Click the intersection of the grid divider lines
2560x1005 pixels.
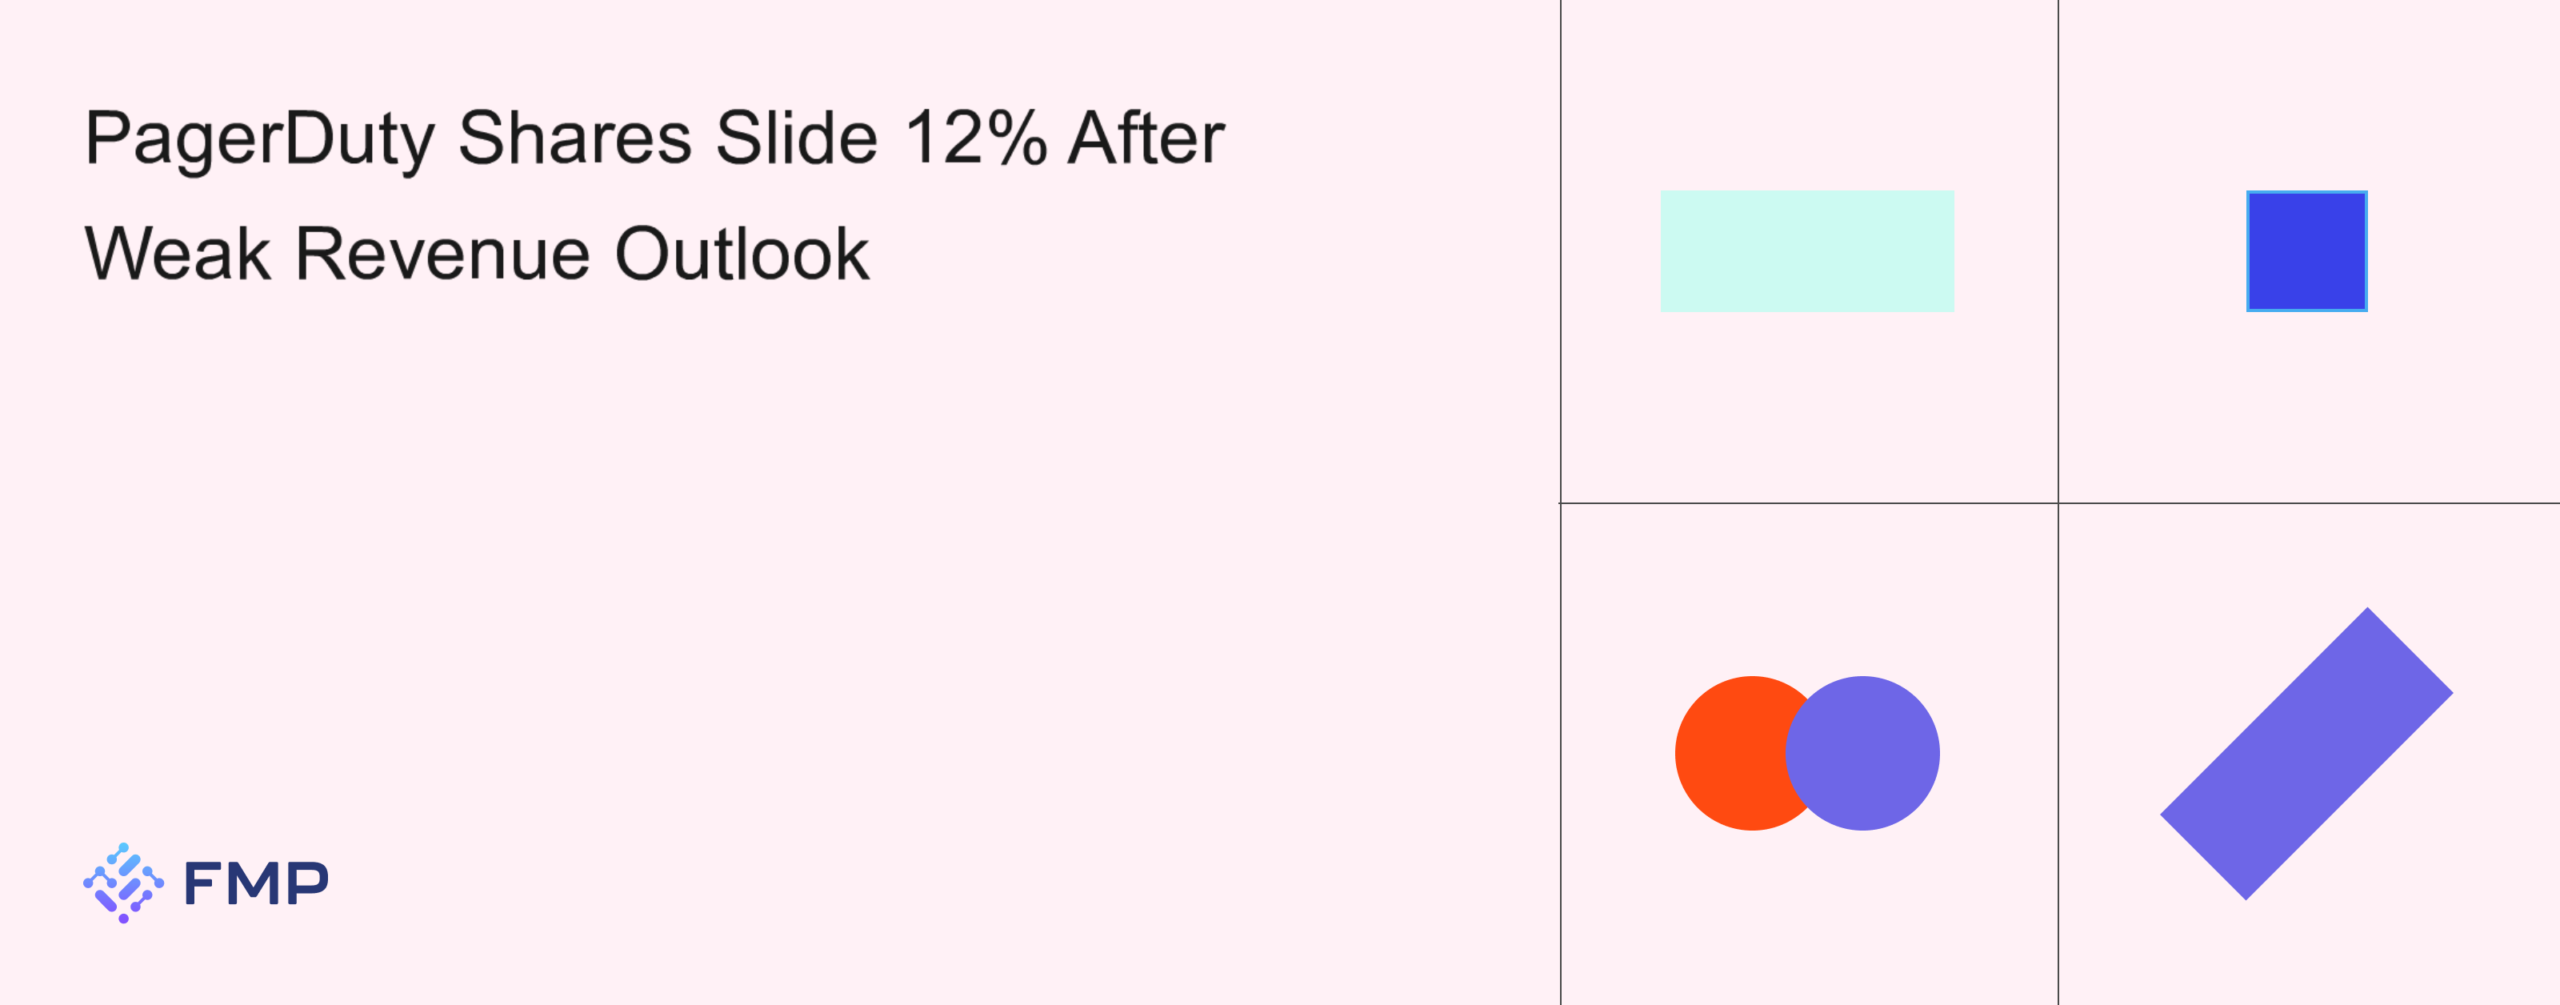[2058, 503]
